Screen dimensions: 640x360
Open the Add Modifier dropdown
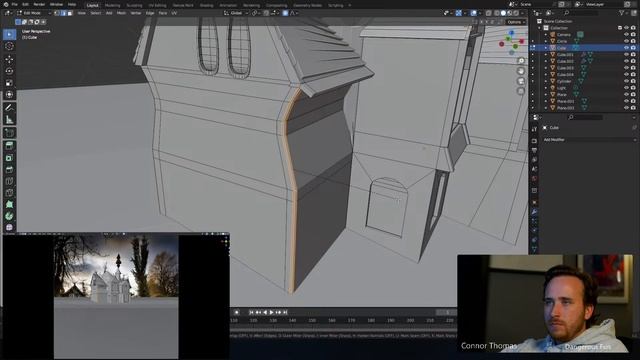tap(589, 140)
